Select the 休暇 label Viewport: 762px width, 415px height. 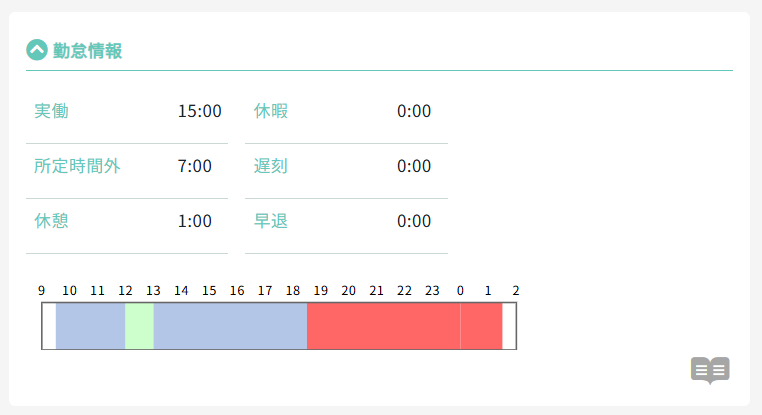(x=271, y=111)
